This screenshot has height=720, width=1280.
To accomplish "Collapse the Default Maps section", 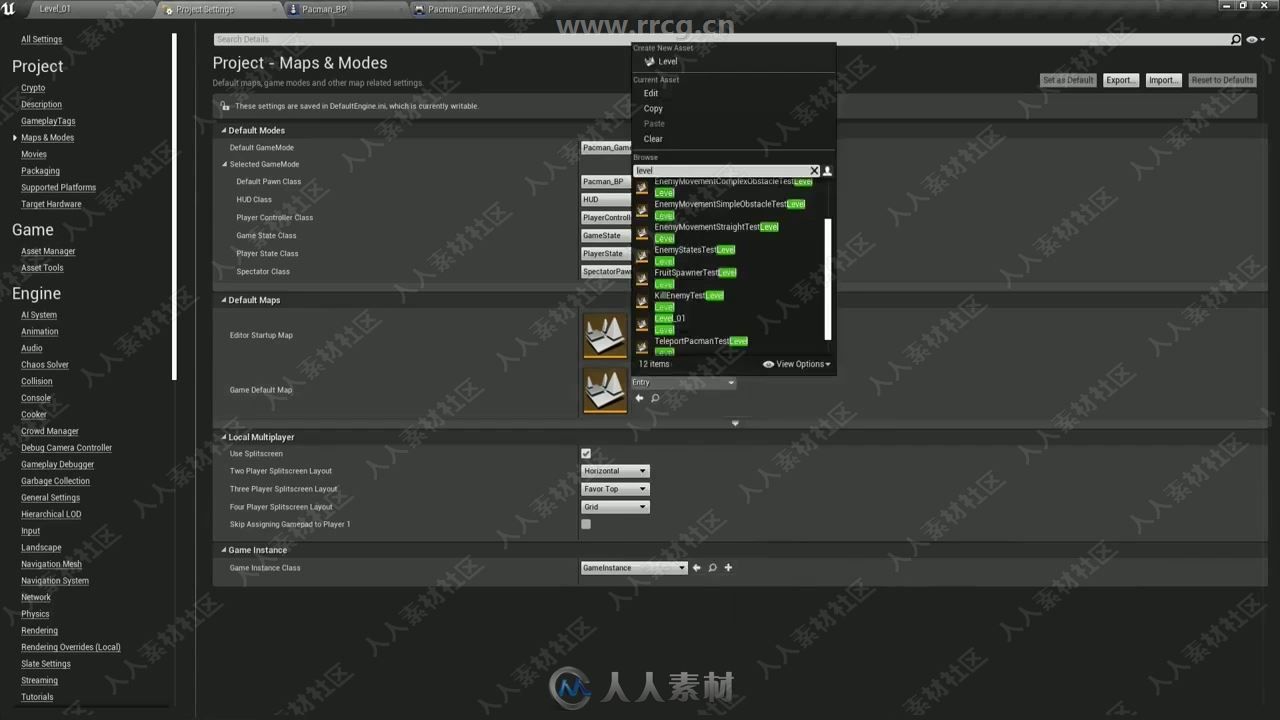I will point(224,300).
